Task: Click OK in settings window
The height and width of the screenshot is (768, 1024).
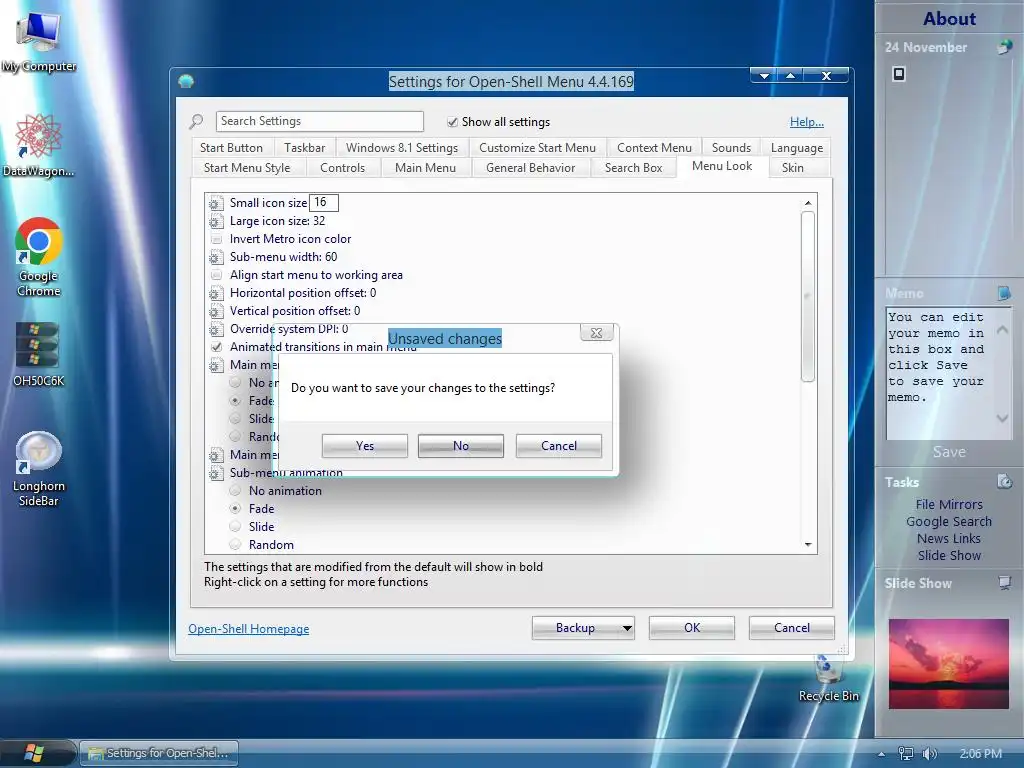Action: pyautogui.click(x=692, y=628)
